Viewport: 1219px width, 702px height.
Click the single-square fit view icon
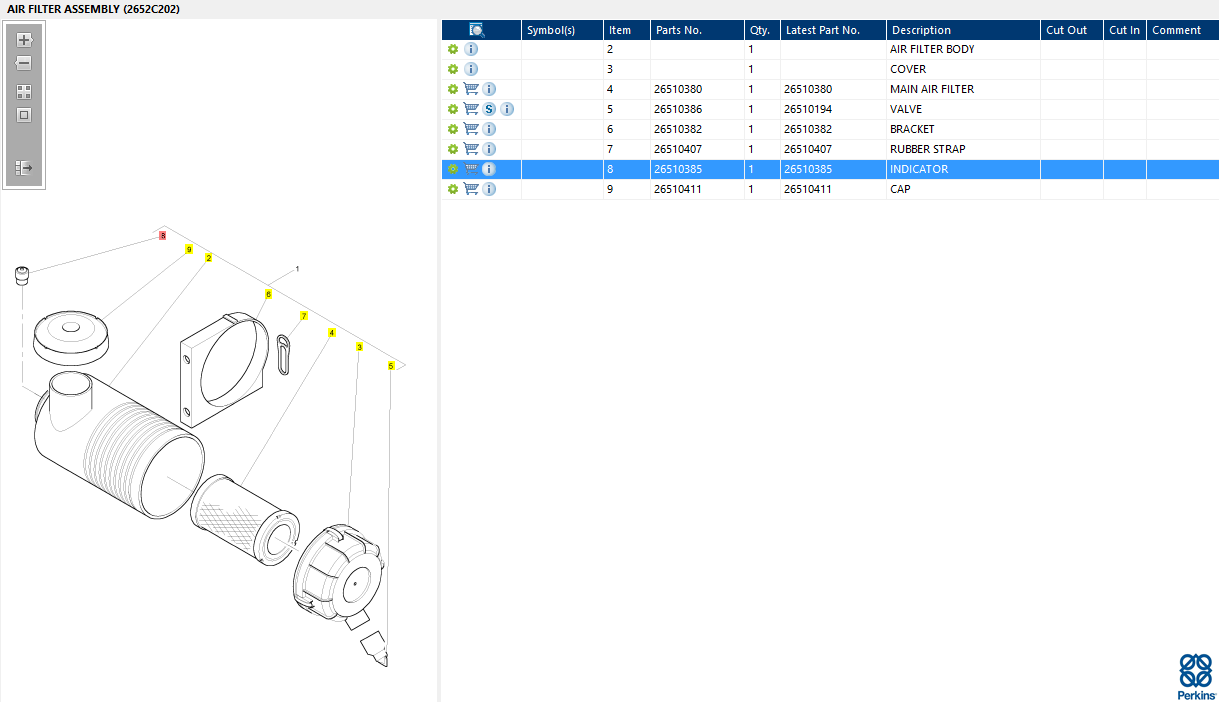(x=24, y=115)
